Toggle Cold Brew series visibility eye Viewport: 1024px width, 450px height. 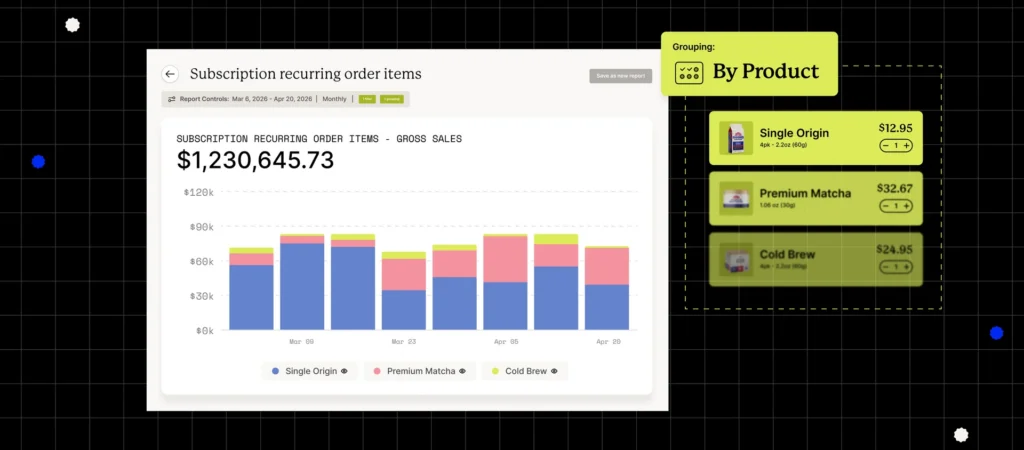pyautogui.click(x=554, y=371)
